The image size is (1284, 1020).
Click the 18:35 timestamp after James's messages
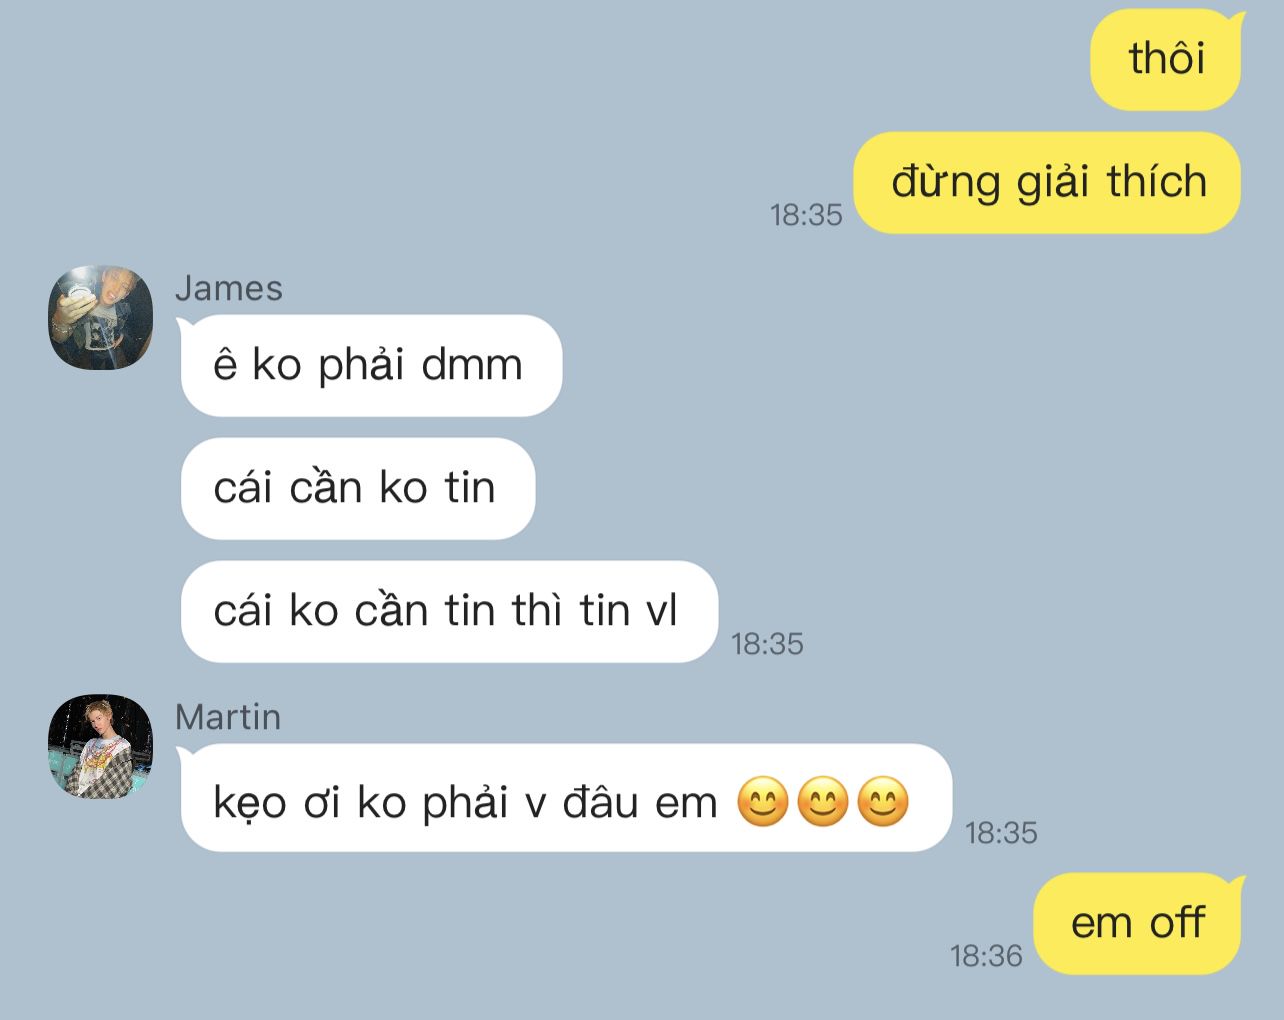[768, 644]
